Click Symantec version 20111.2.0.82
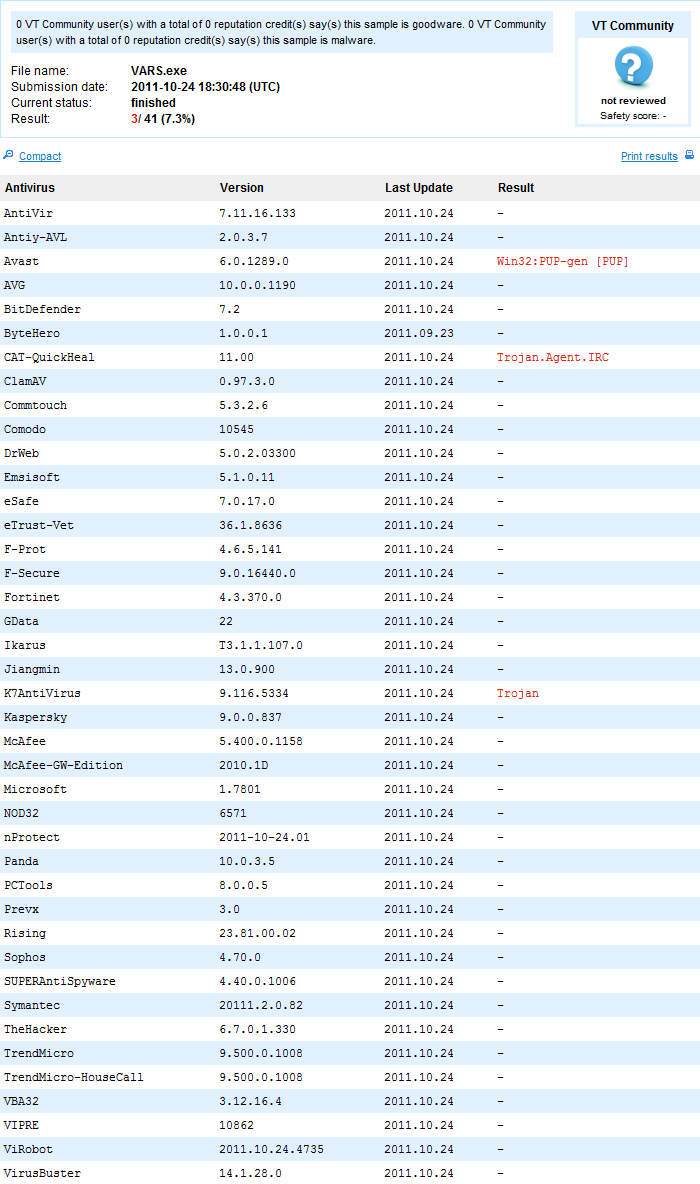 (x=261, y=1006)
